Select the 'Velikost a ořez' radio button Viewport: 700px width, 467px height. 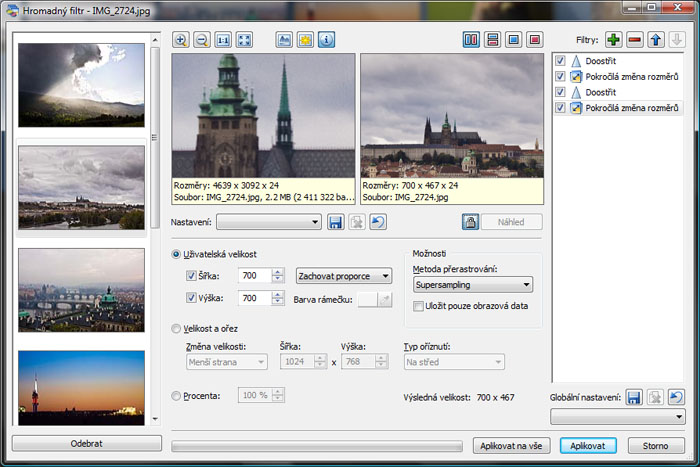(177, 327)
